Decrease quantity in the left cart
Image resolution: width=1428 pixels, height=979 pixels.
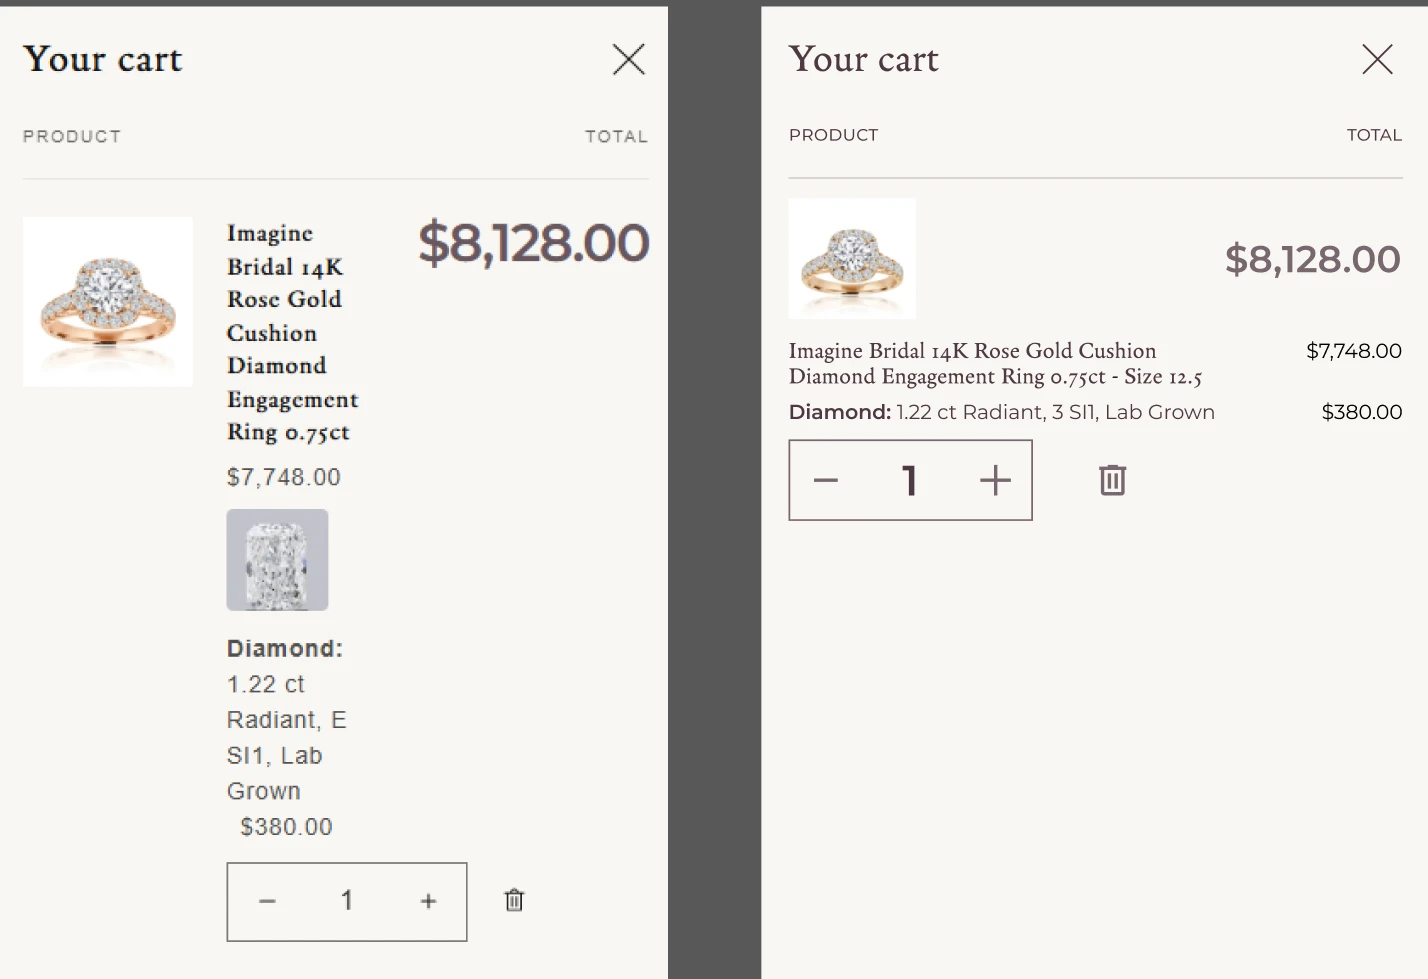pyautogui.click(x=267, y=901)
